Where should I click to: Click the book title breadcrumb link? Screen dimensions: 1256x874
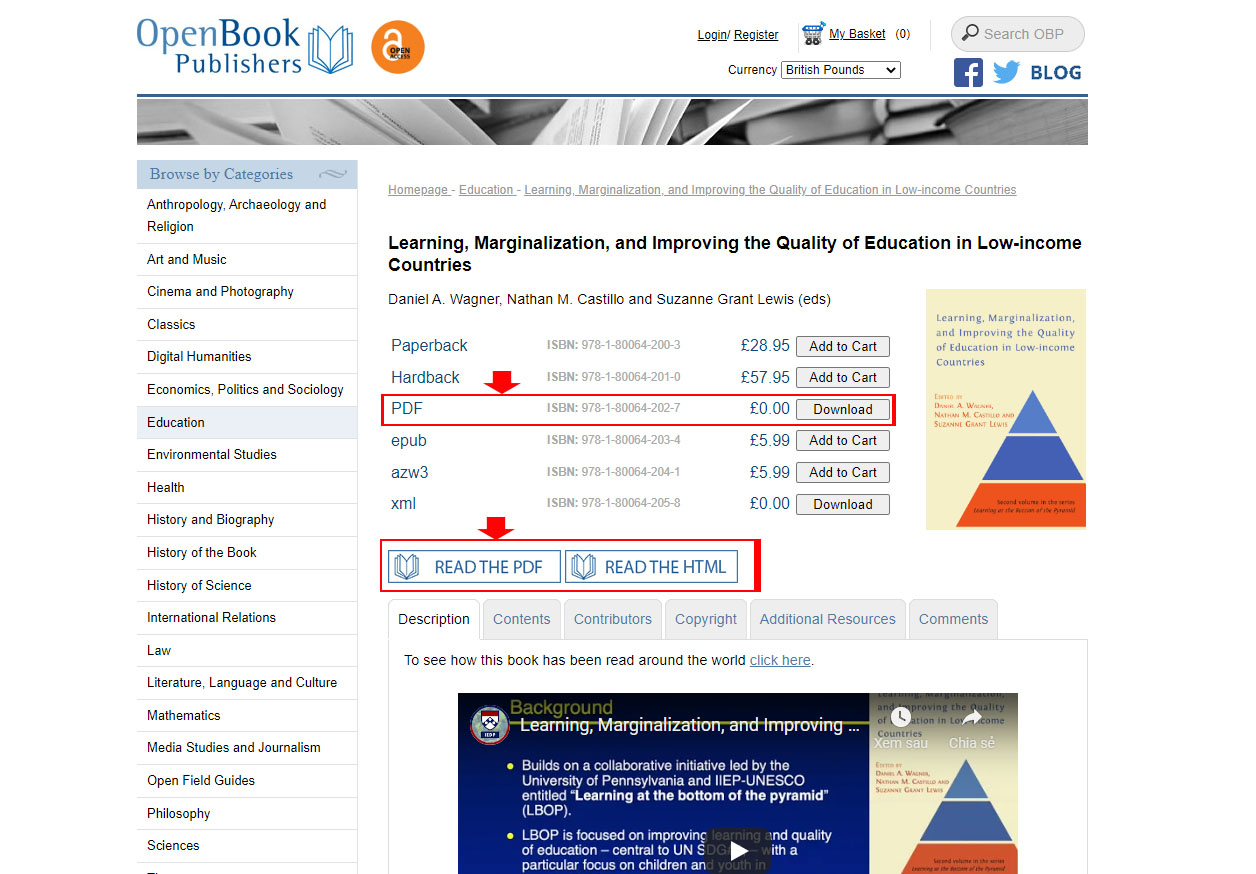(x=770, y=190)
